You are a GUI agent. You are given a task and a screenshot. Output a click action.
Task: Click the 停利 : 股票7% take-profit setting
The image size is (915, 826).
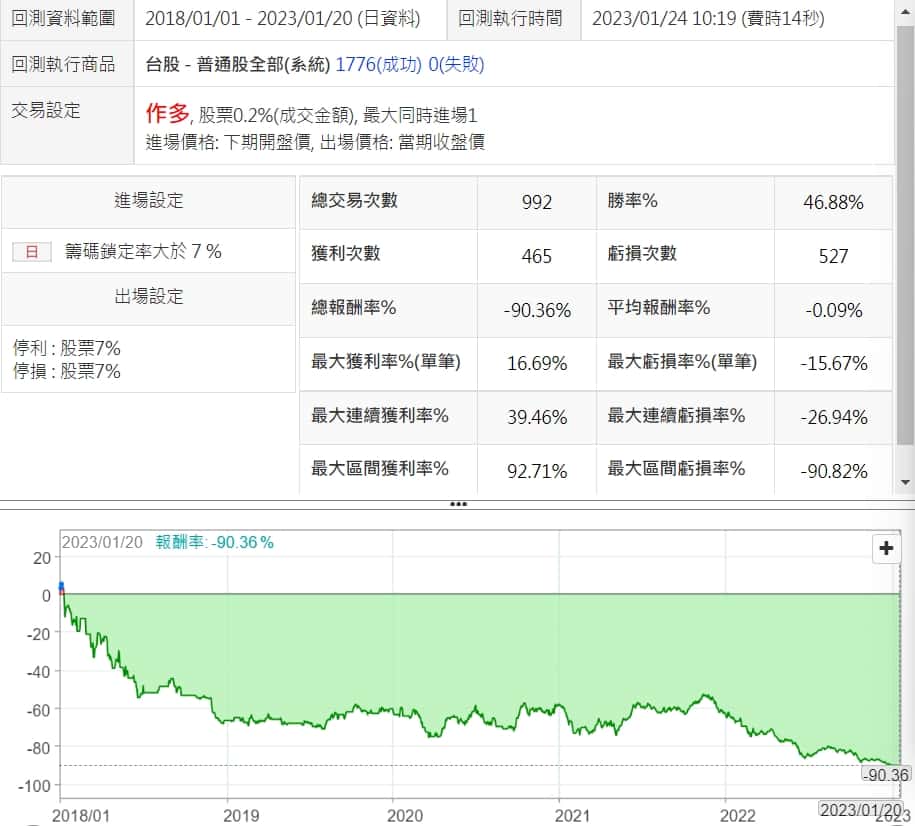tap(67, 349)
